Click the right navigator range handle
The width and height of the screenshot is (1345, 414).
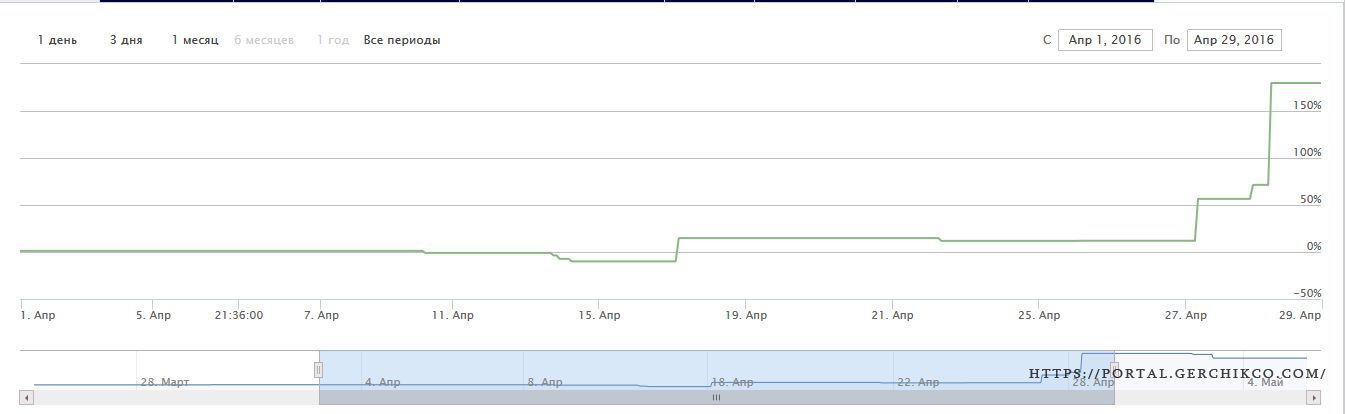point(1114,369)
